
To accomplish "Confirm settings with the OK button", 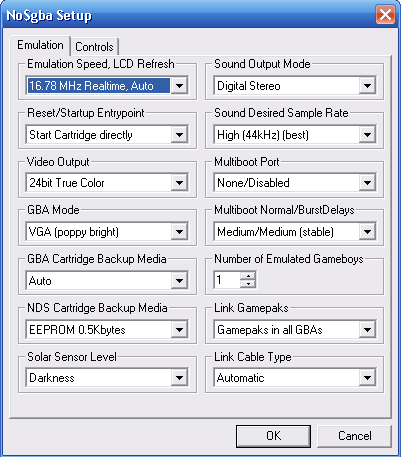I will click(x=273, y=436).
